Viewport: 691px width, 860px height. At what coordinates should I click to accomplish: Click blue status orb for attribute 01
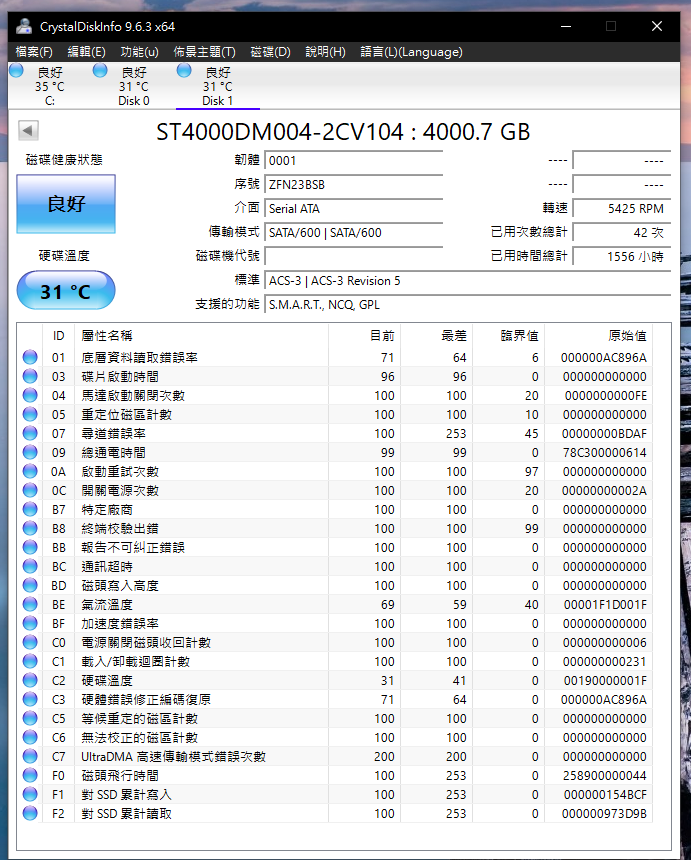pyautogui.click(x=30, y=358)
